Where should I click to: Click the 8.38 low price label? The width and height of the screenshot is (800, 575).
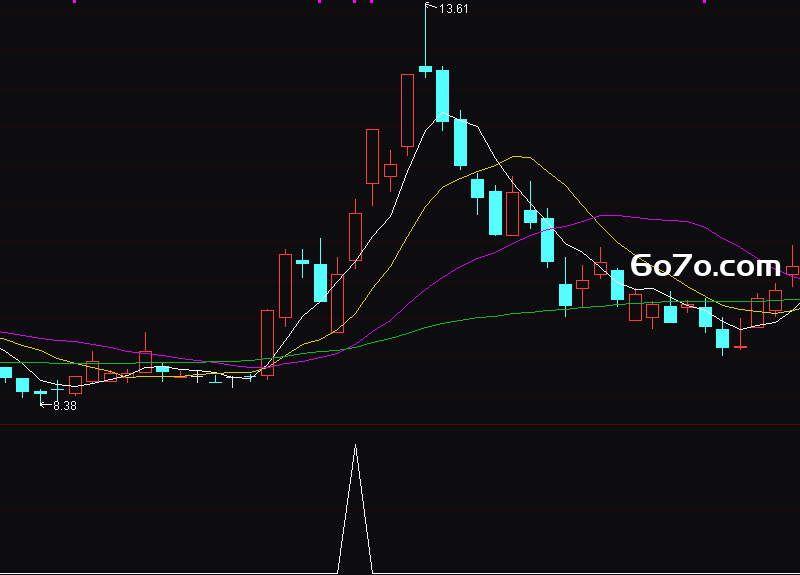click(65, 406)
